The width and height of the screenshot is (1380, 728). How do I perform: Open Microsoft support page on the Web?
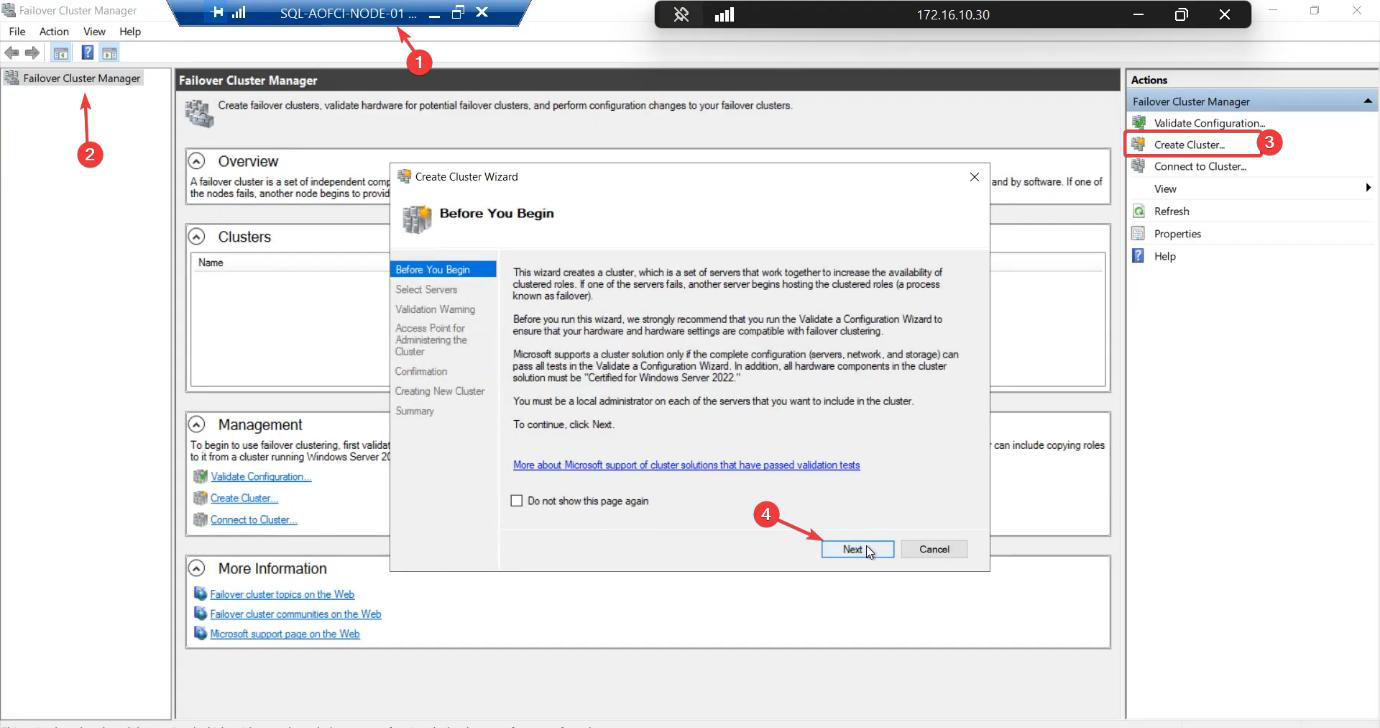(285, 634)
